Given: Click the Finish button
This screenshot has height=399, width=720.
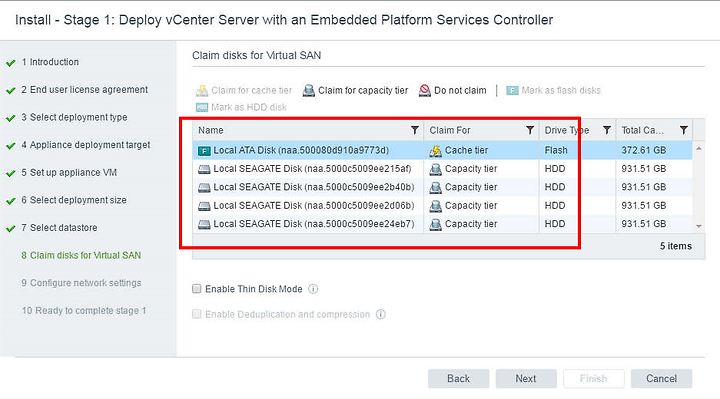Looking at the screenshot, I should click(593, 378).
